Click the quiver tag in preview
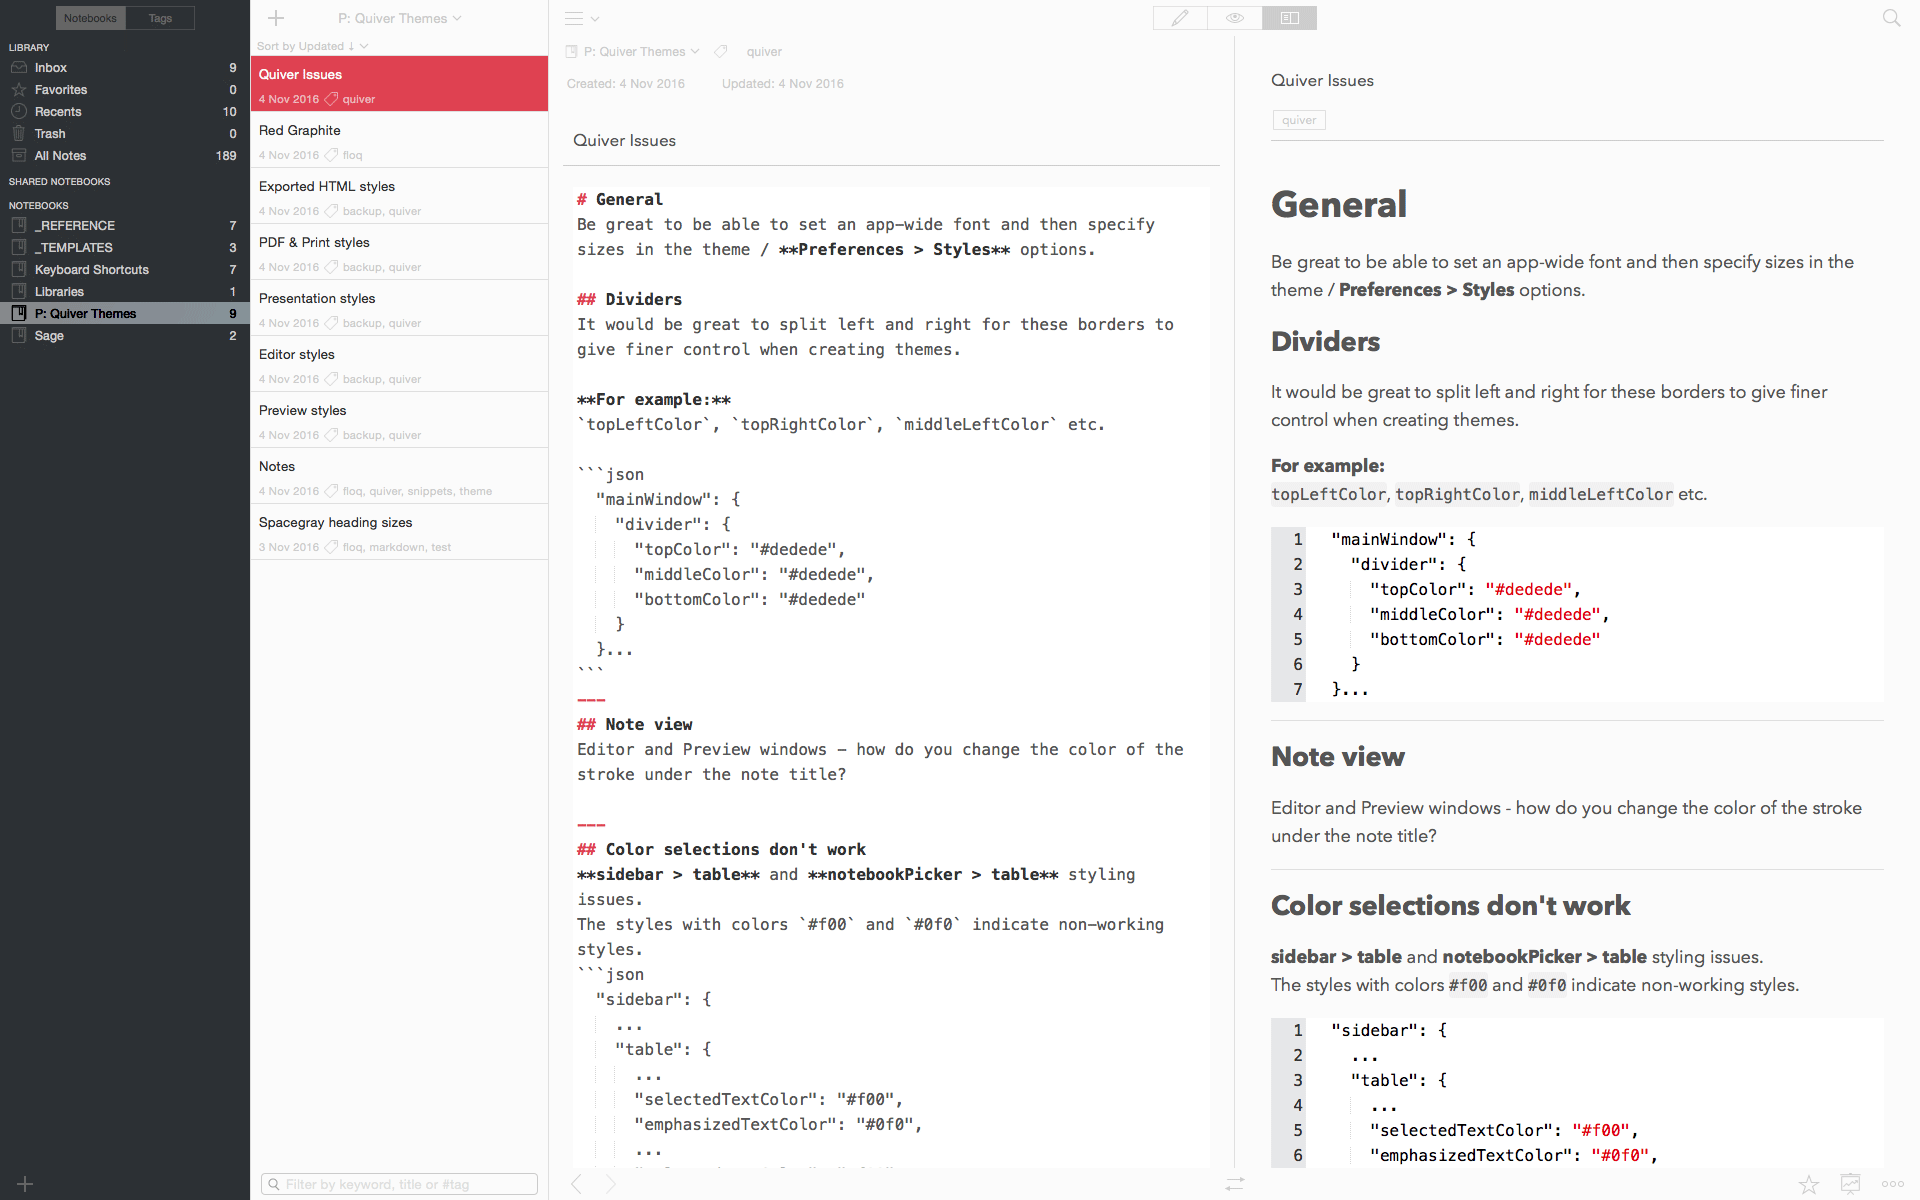 pyautogui.click(x=1299, y=120)
